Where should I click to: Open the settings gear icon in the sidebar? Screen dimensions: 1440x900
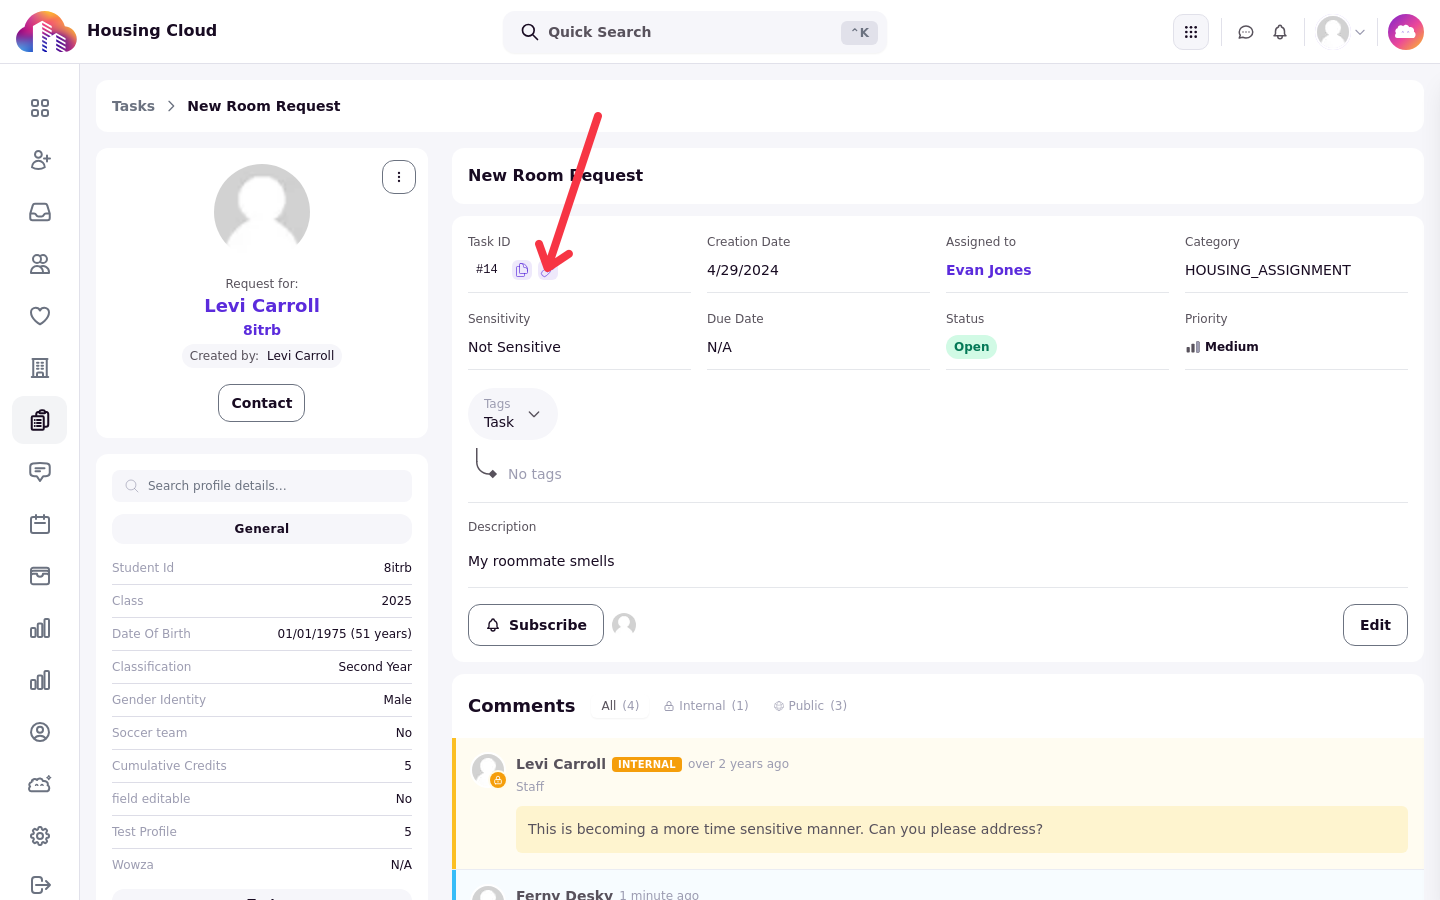40,836
